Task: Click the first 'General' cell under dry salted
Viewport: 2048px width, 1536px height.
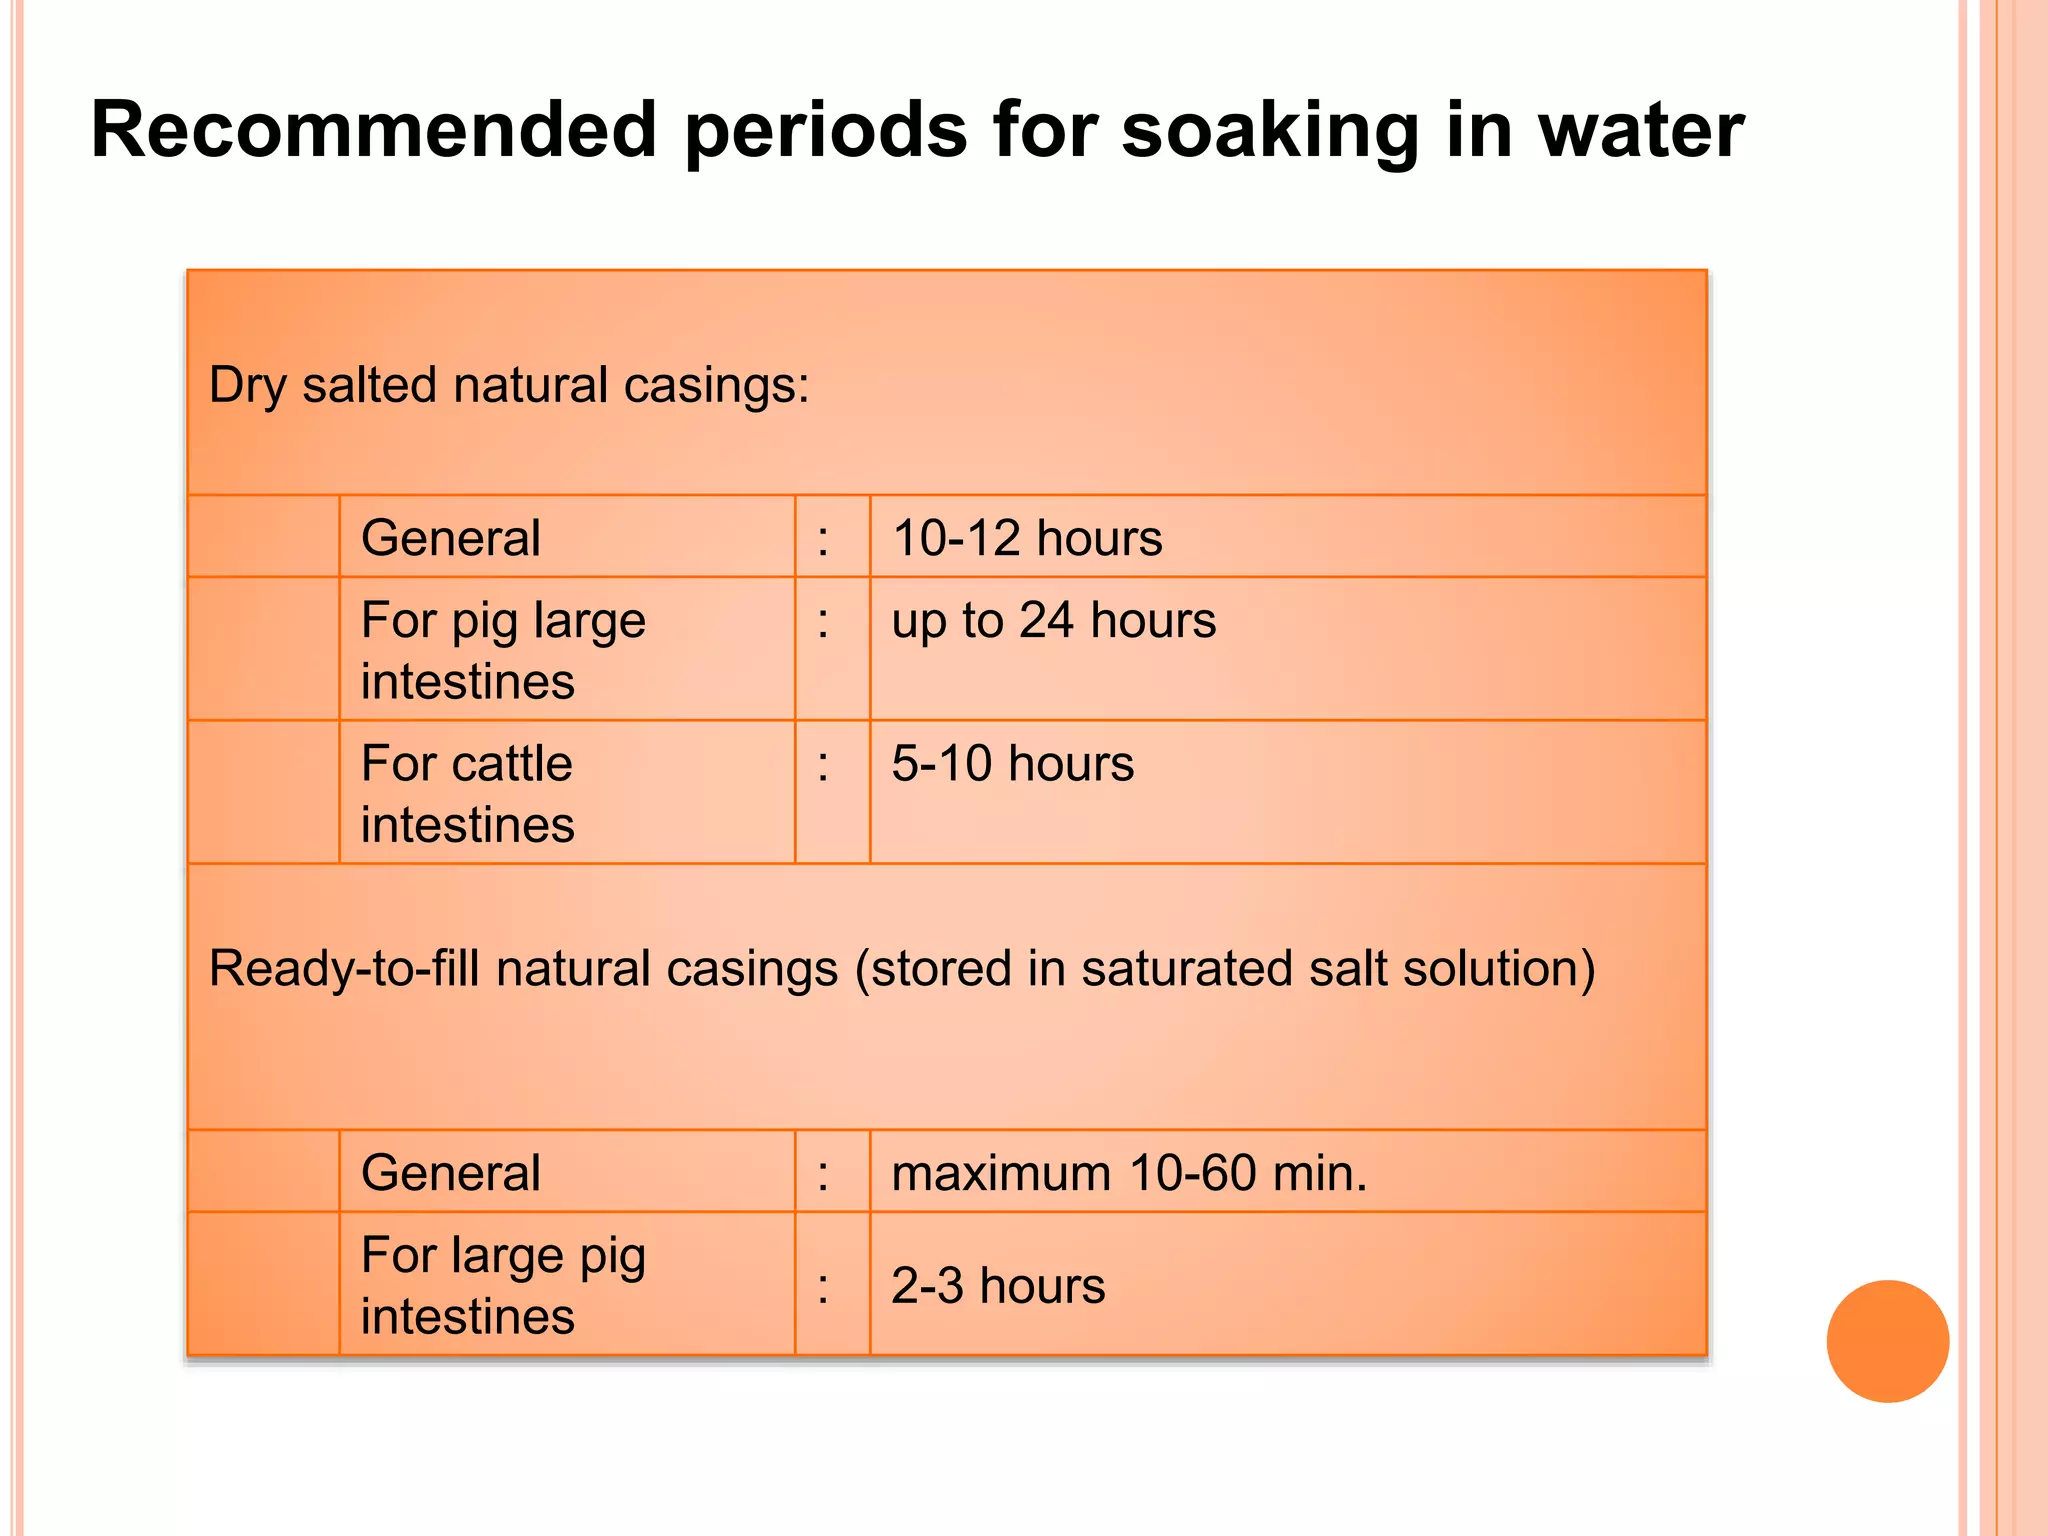Action: coord(567,537)
